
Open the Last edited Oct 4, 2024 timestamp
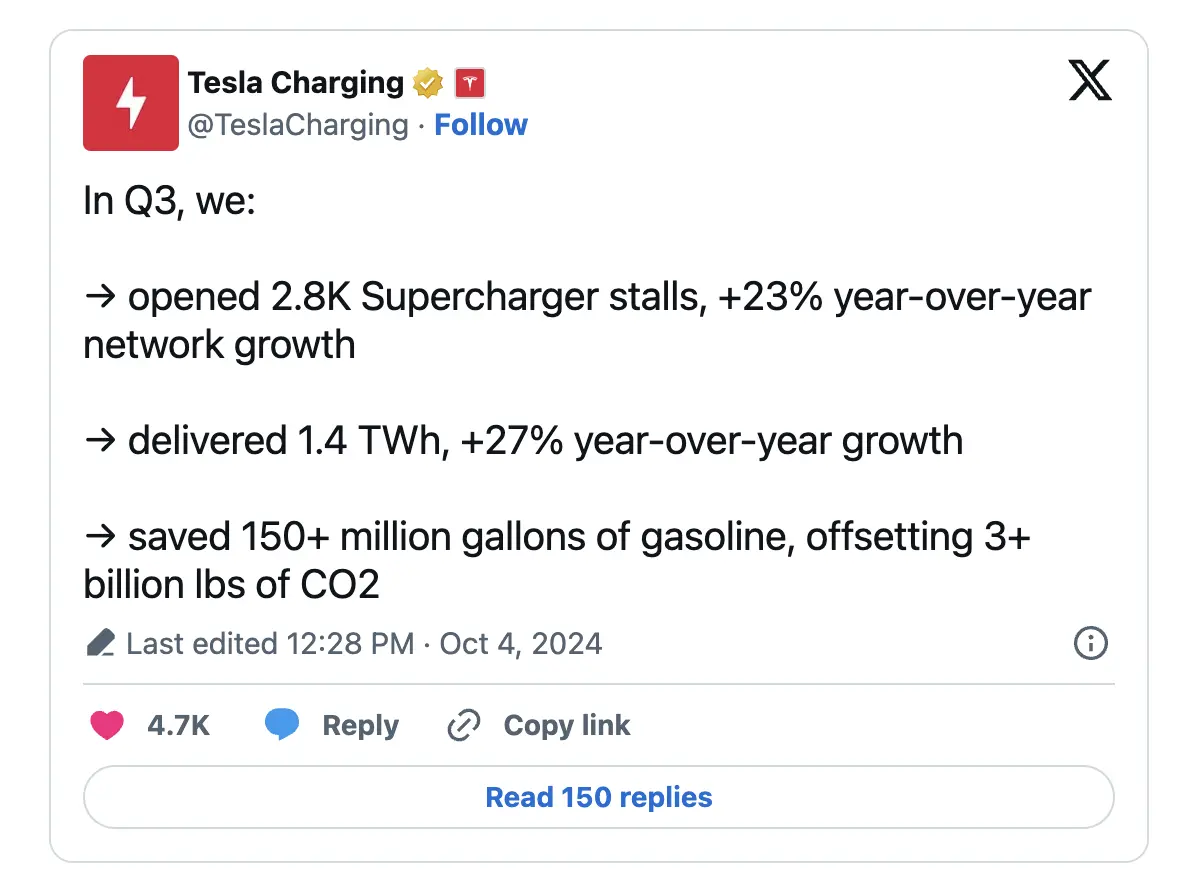(364, 644)
